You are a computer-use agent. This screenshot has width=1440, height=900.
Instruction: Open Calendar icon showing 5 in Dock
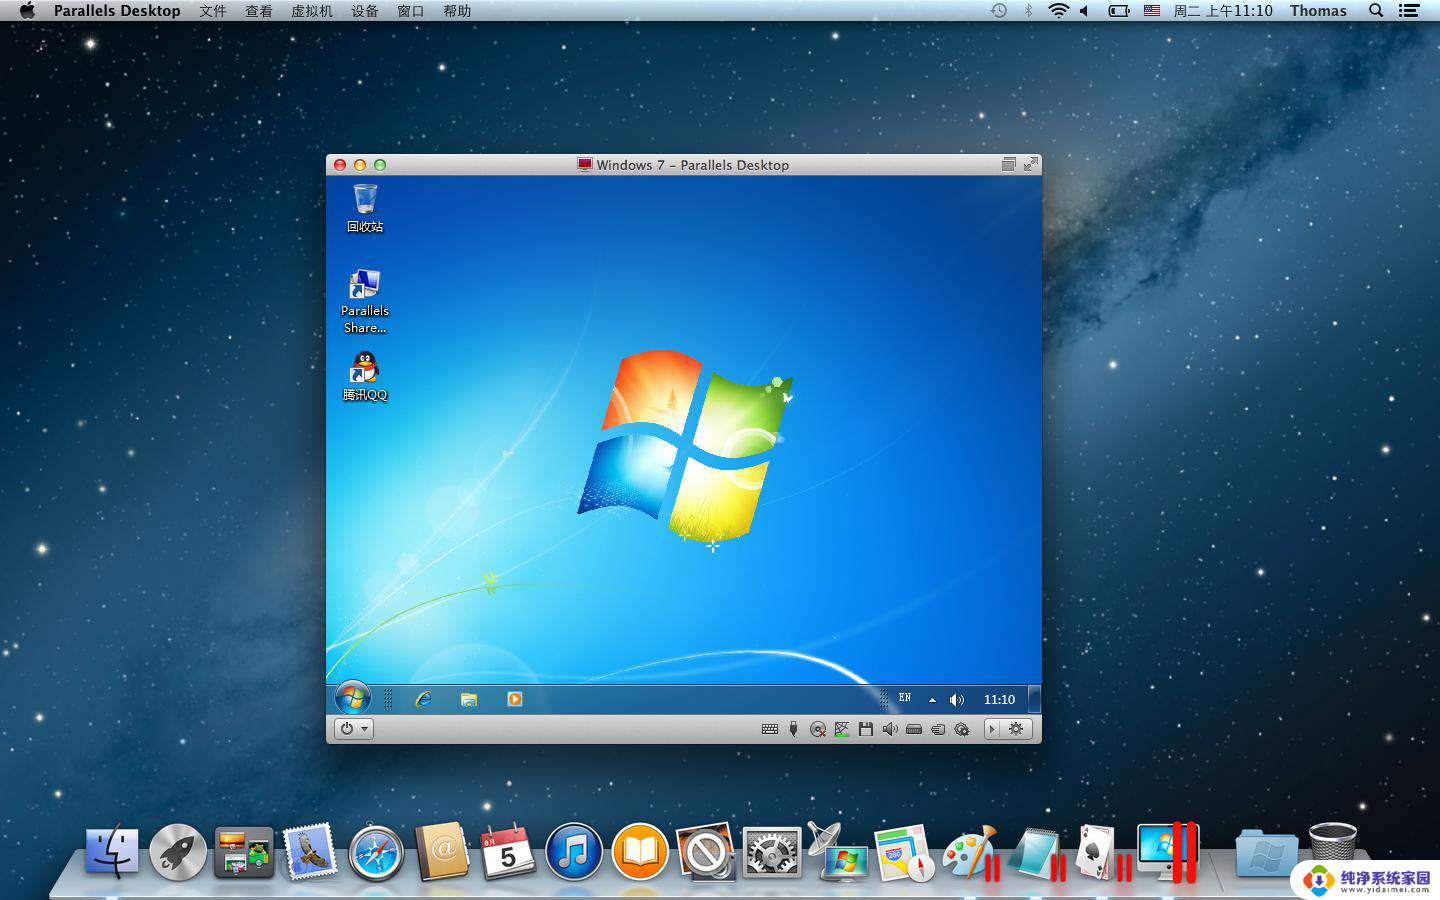click(x=508, y=852)
